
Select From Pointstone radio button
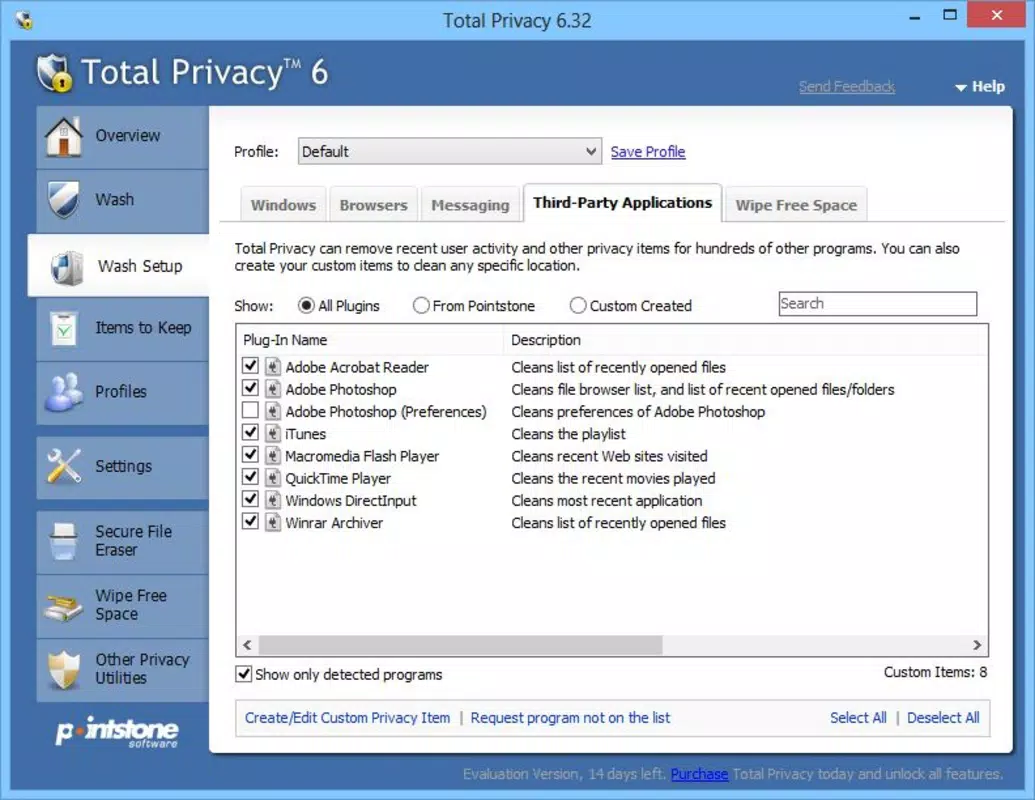click(420, 306)
